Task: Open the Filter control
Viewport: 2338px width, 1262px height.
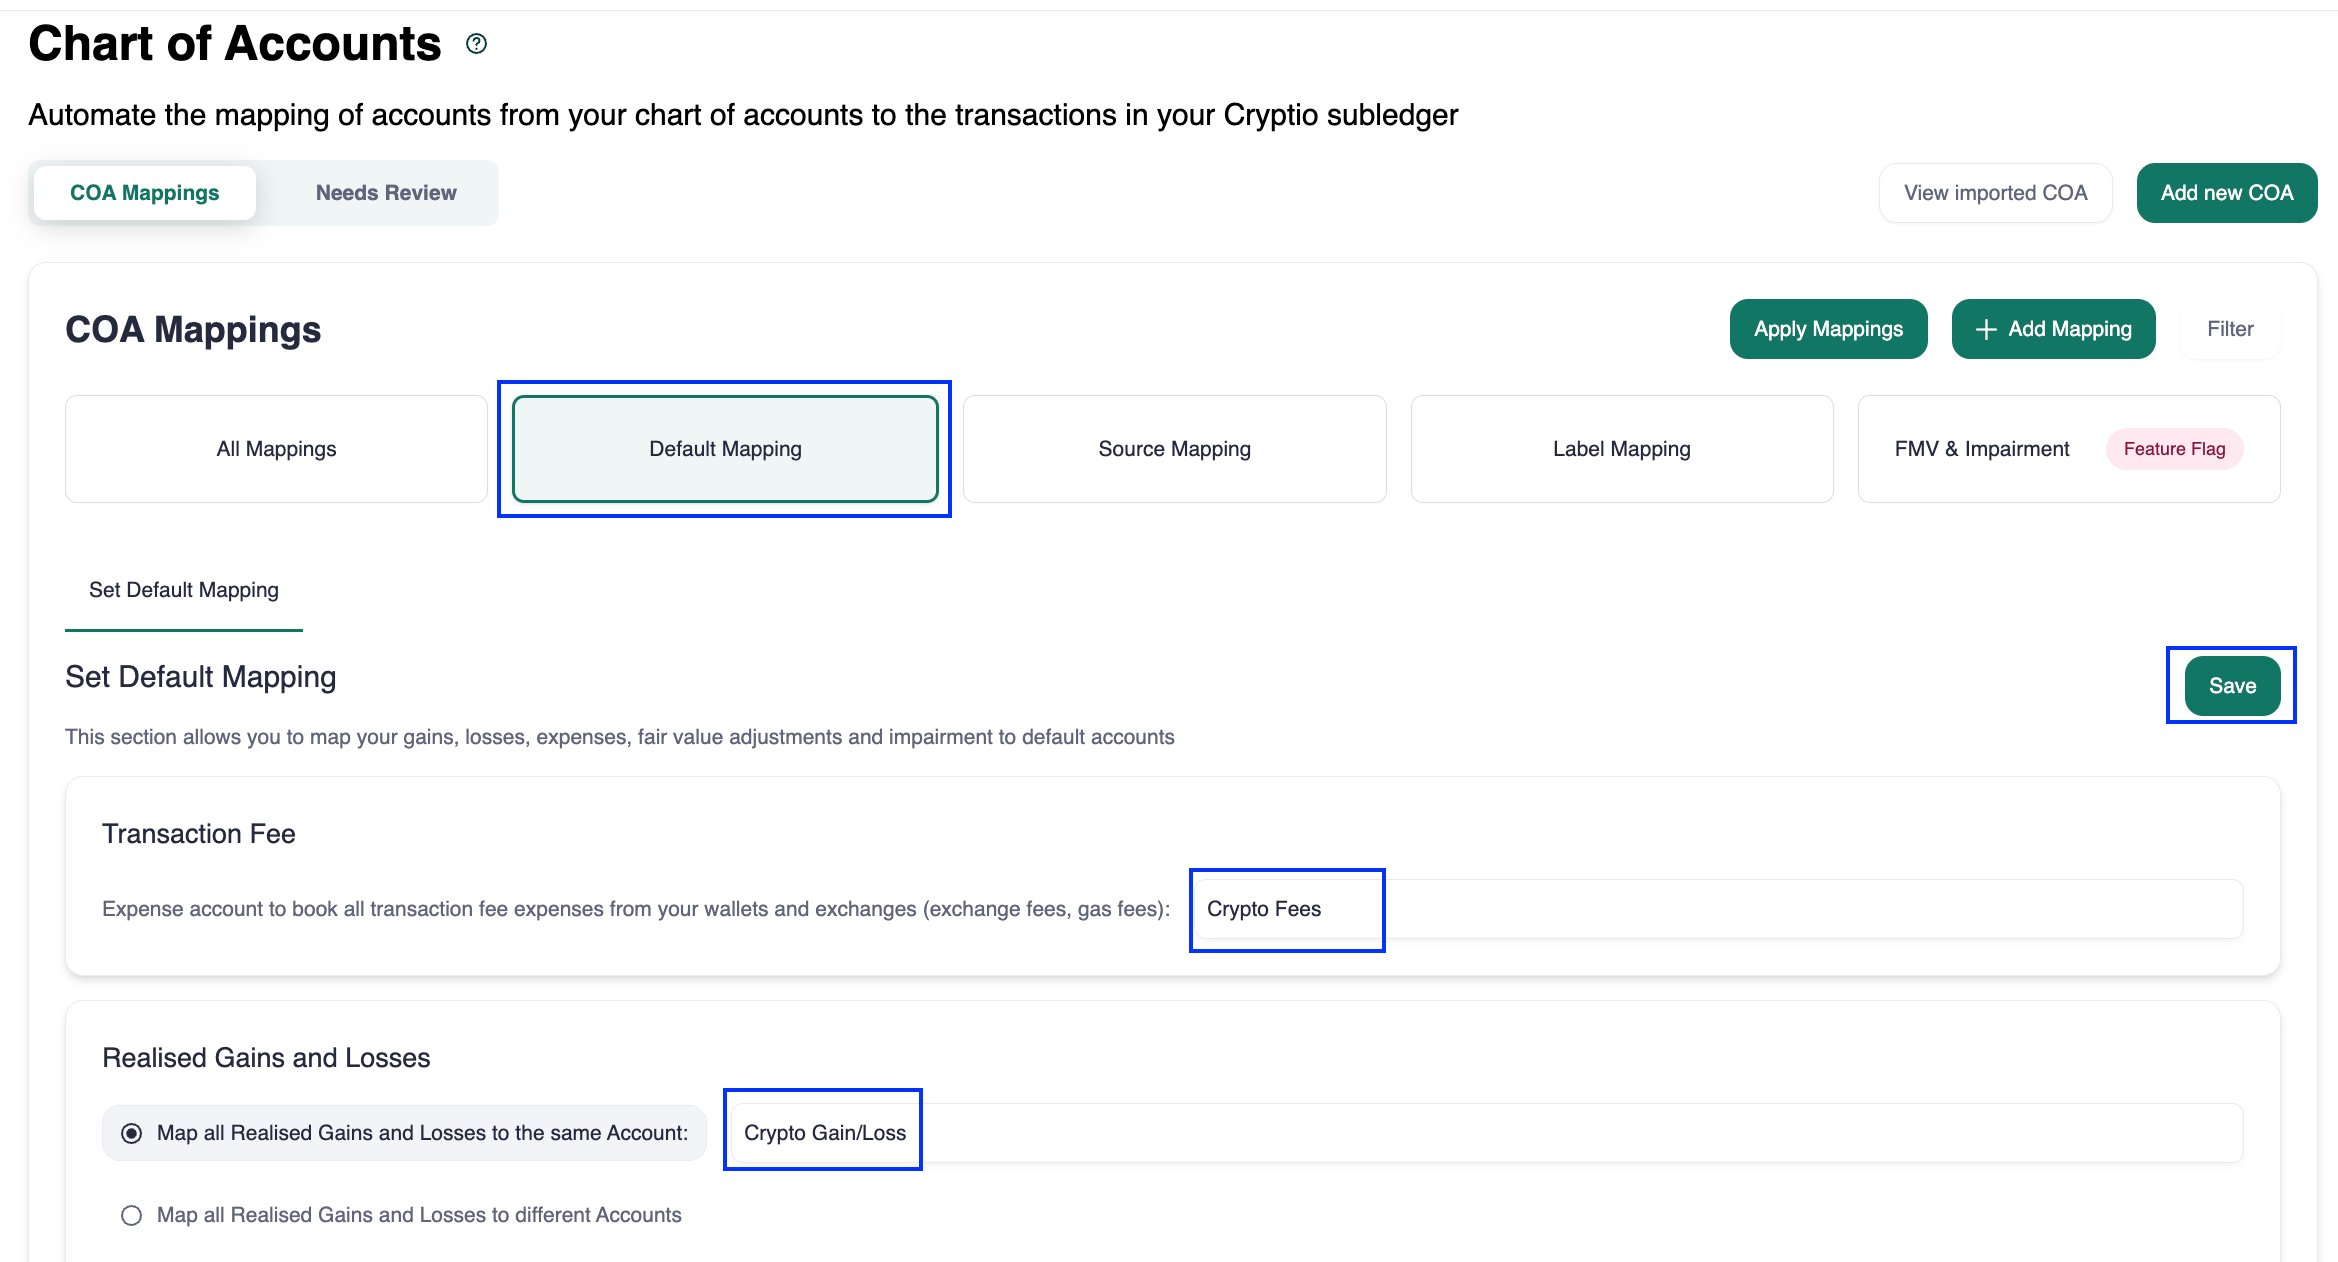Action: coord(2230,329)
